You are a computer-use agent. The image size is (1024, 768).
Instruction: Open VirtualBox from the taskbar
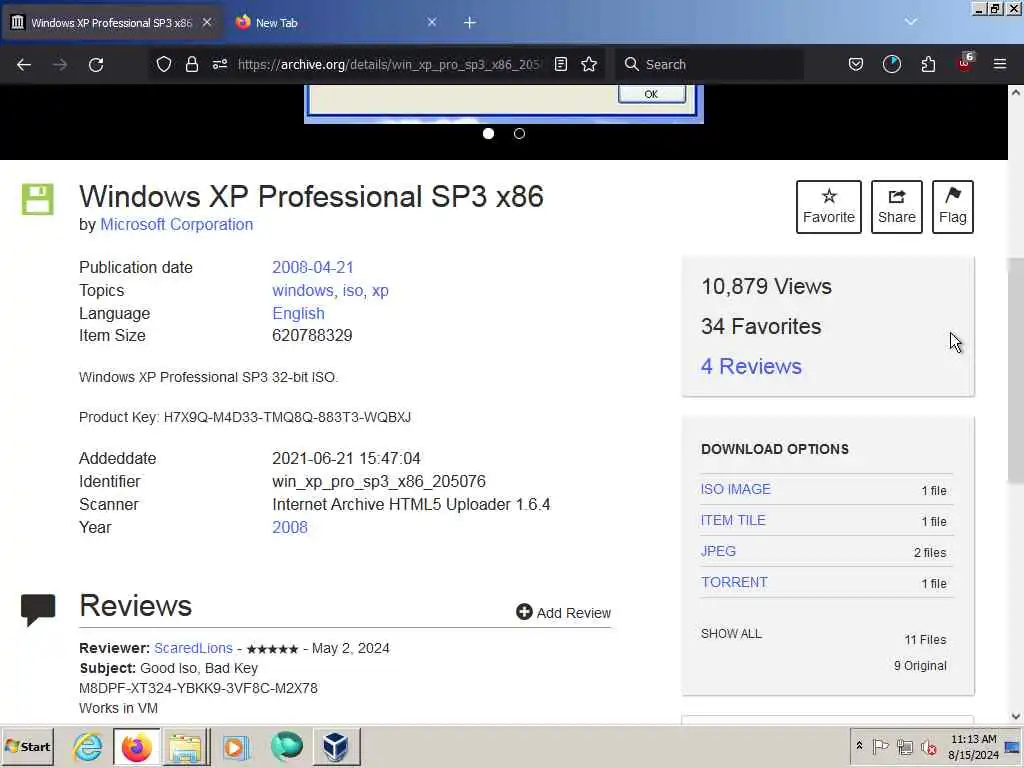pos(336,746)
